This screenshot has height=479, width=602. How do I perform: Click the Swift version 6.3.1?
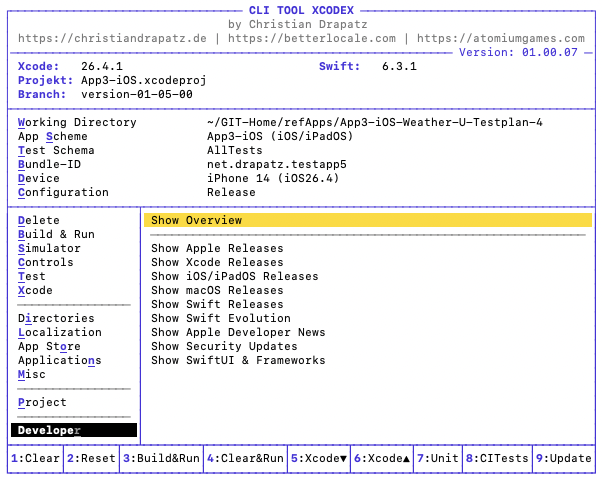[x=399, y=66]
